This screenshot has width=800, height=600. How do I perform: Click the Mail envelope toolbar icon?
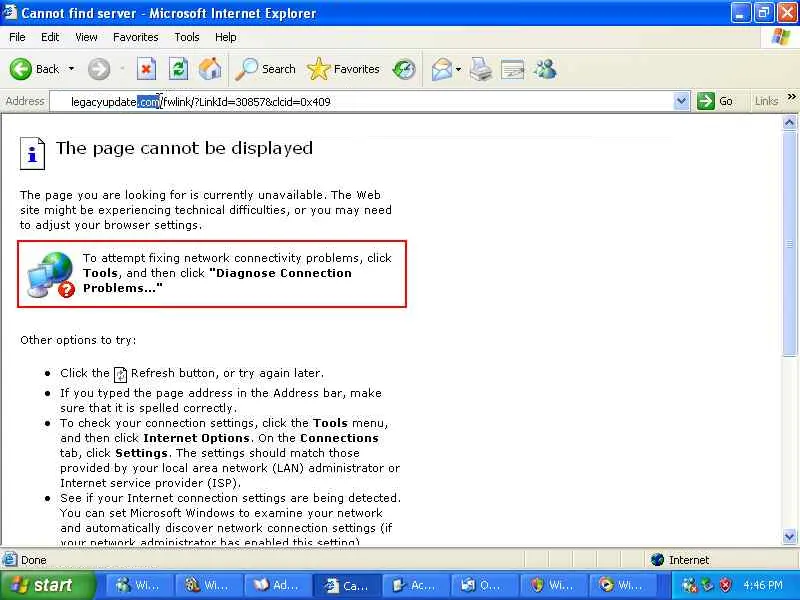point(442,69)
